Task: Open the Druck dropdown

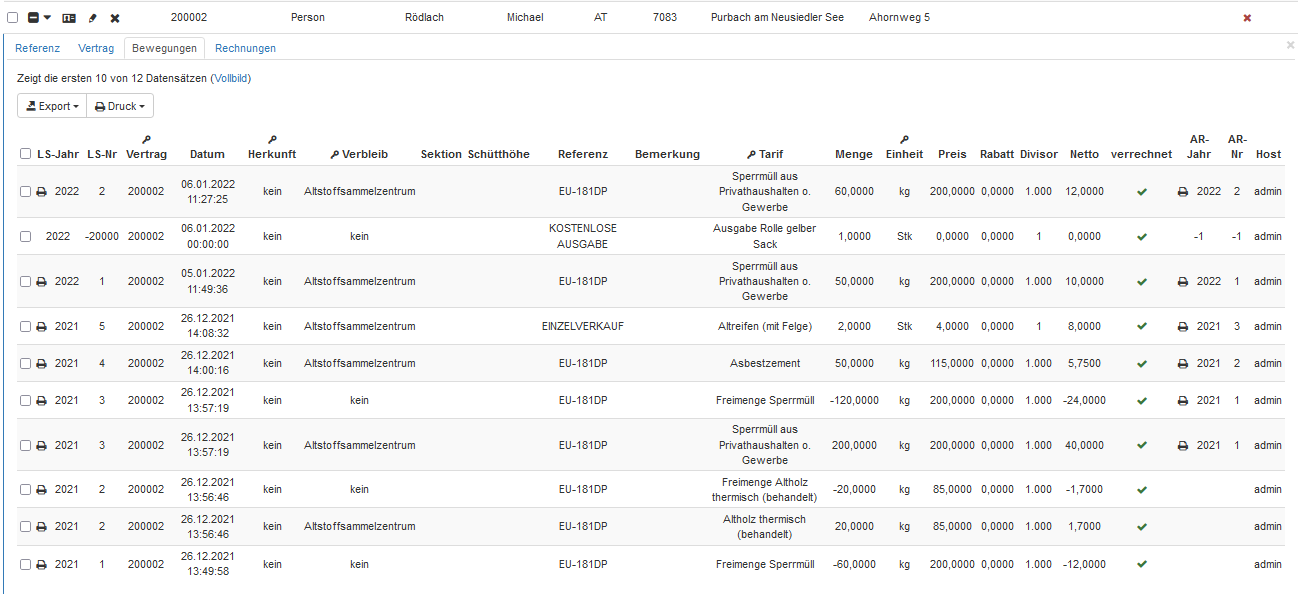Action: 120,106
